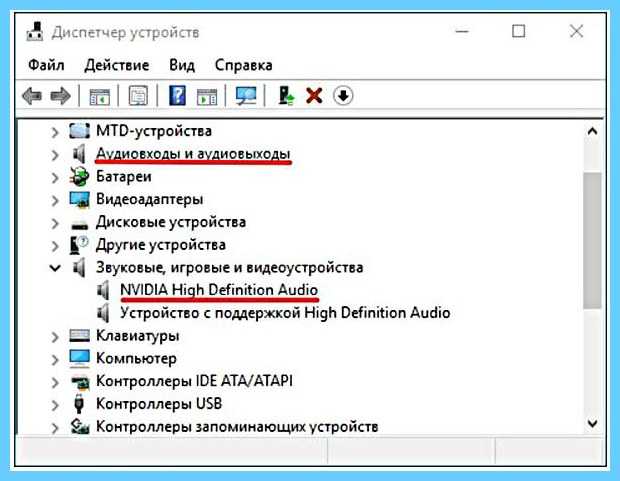
Task: Click the Другие устройства unknown-device icon
Action: click(79, 245)
